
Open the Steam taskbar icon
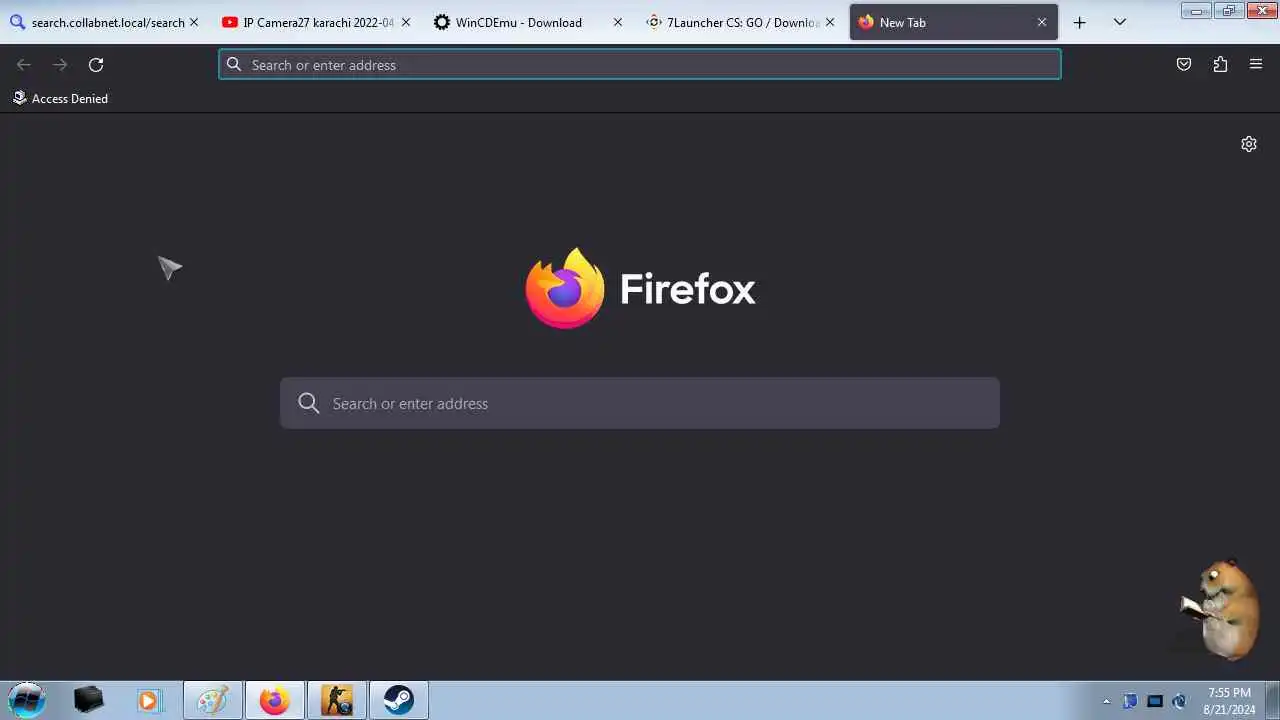click(399, 700)
